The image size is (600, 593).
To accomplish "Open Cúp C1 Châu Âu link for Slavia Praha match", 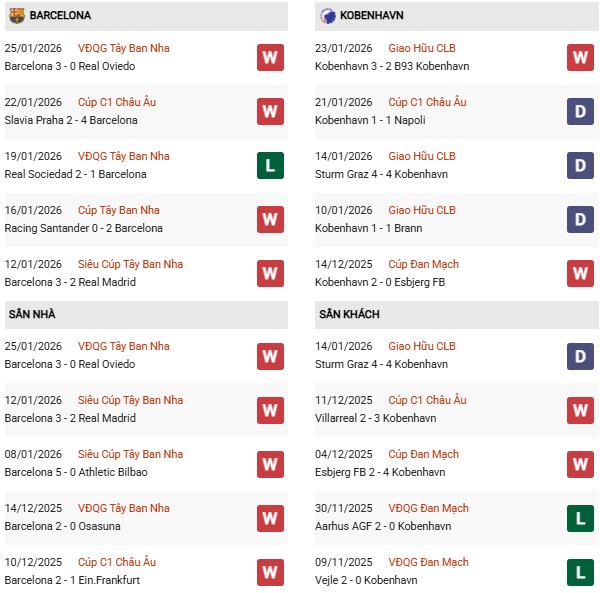I will point(119,102).
